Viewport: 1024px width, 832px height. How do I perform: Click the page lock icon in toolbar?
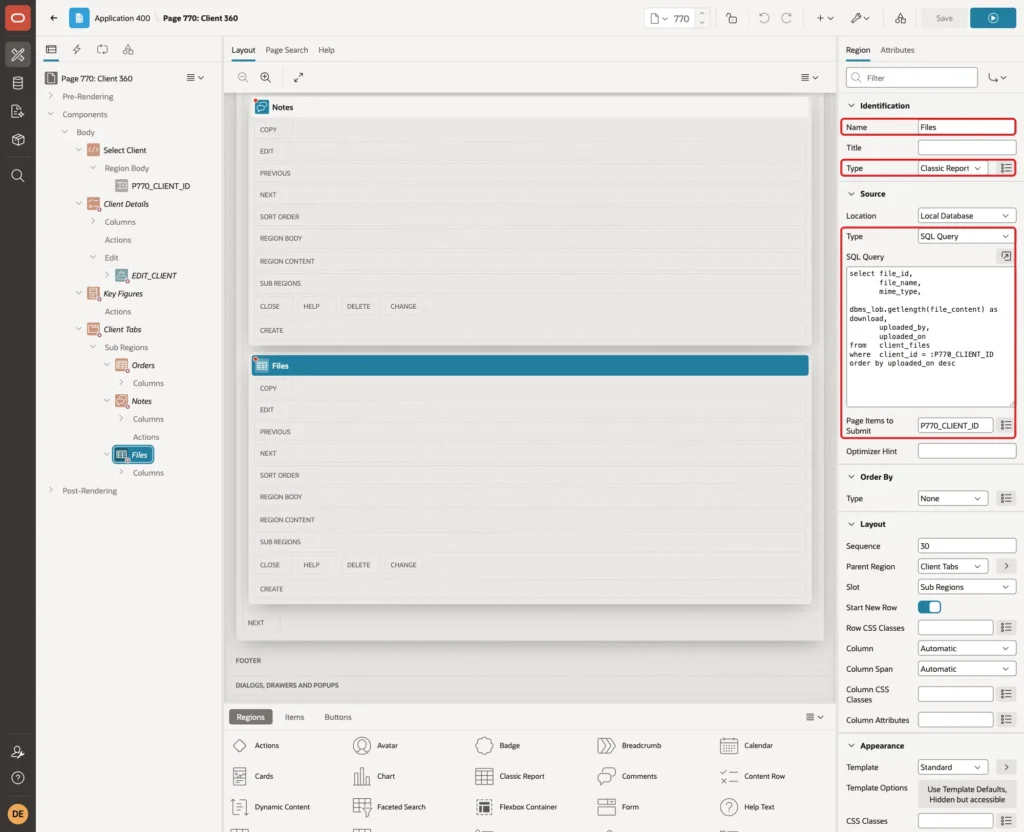pyautogui.click(x=731, y=18)
